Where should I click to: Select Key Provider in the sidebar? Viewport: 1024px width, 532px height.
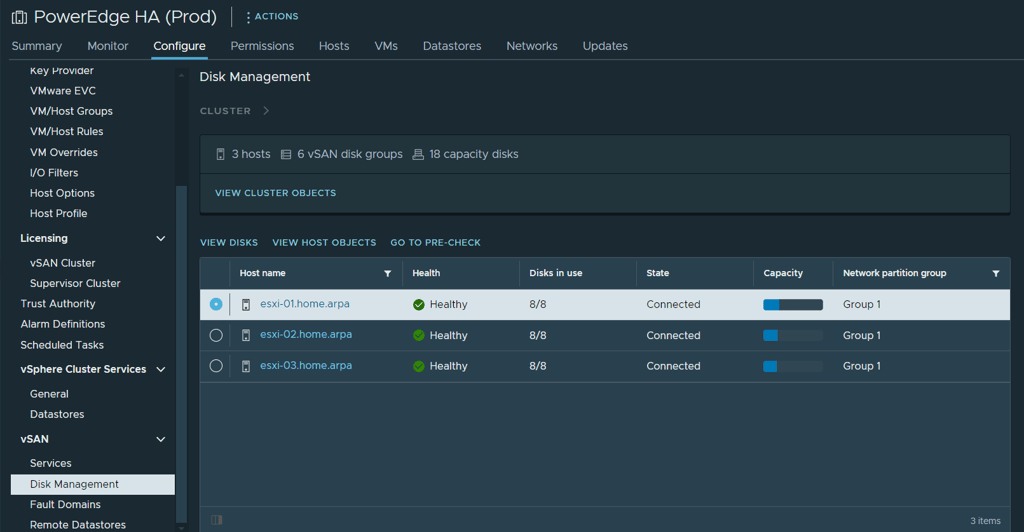61,70
